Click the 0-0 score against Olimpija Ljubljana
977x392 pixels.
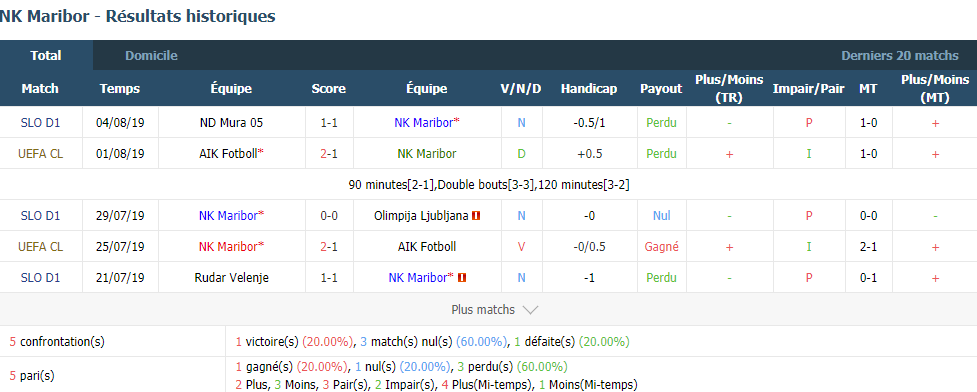pos(329,216)
